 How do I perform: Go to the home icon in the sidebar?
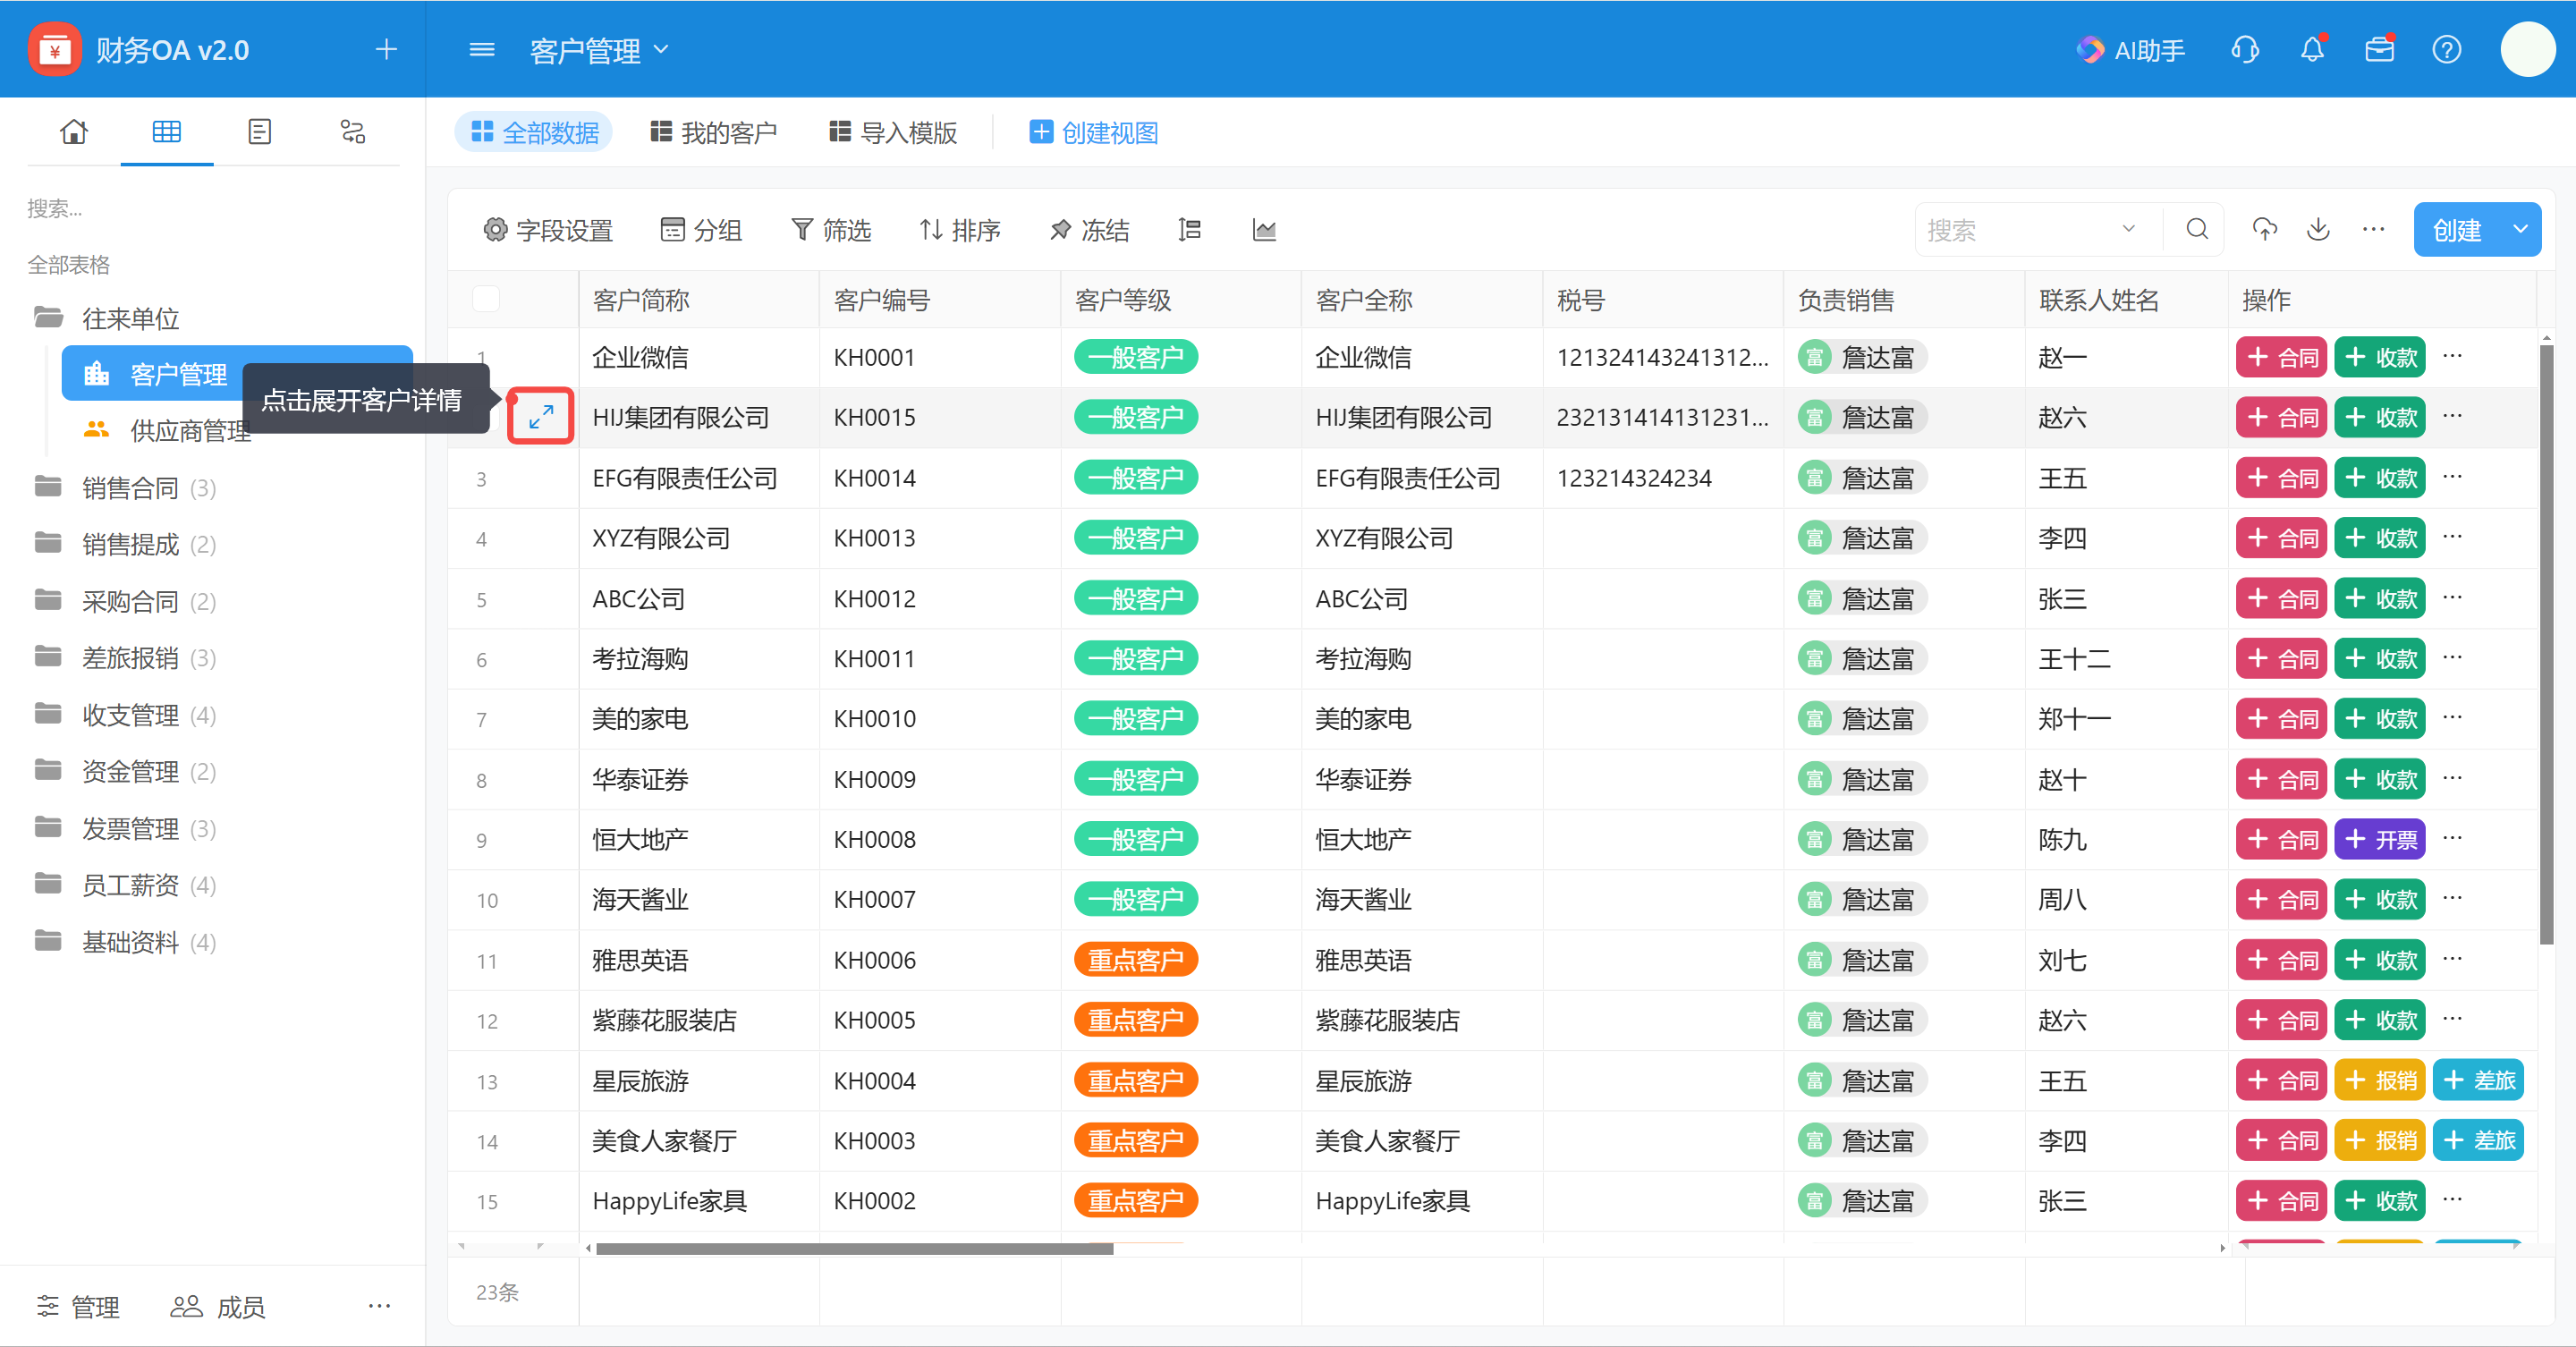click(x=74, y=131)
